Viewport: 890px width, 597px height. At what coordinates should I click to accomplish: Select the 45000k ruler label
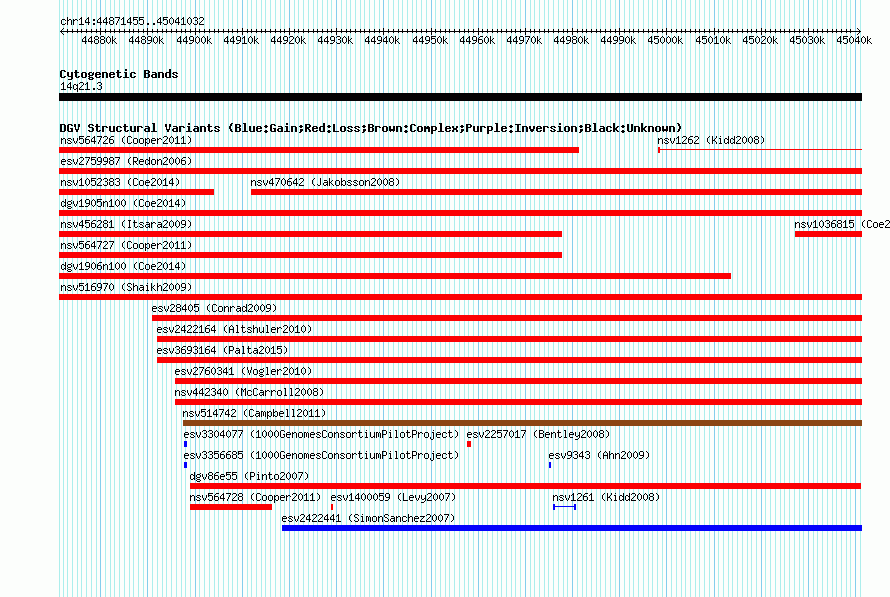pos(665,40)
